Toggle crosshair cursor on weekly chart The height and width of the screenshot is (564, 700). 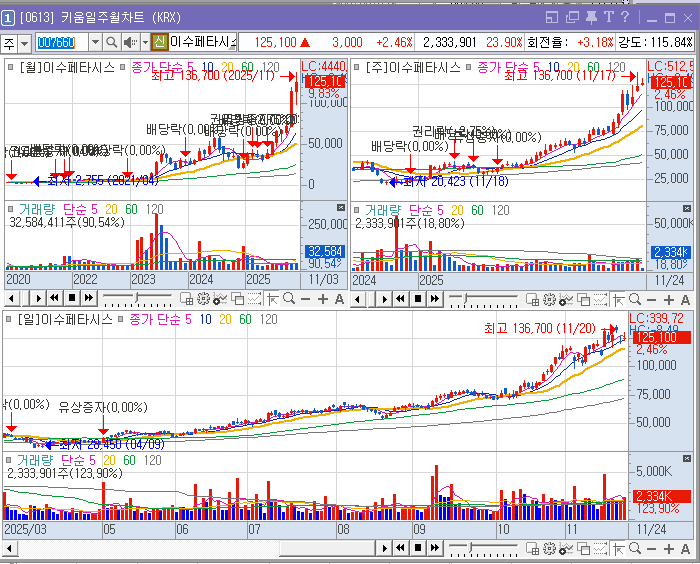pyautogui.click(x=619, y=300)
